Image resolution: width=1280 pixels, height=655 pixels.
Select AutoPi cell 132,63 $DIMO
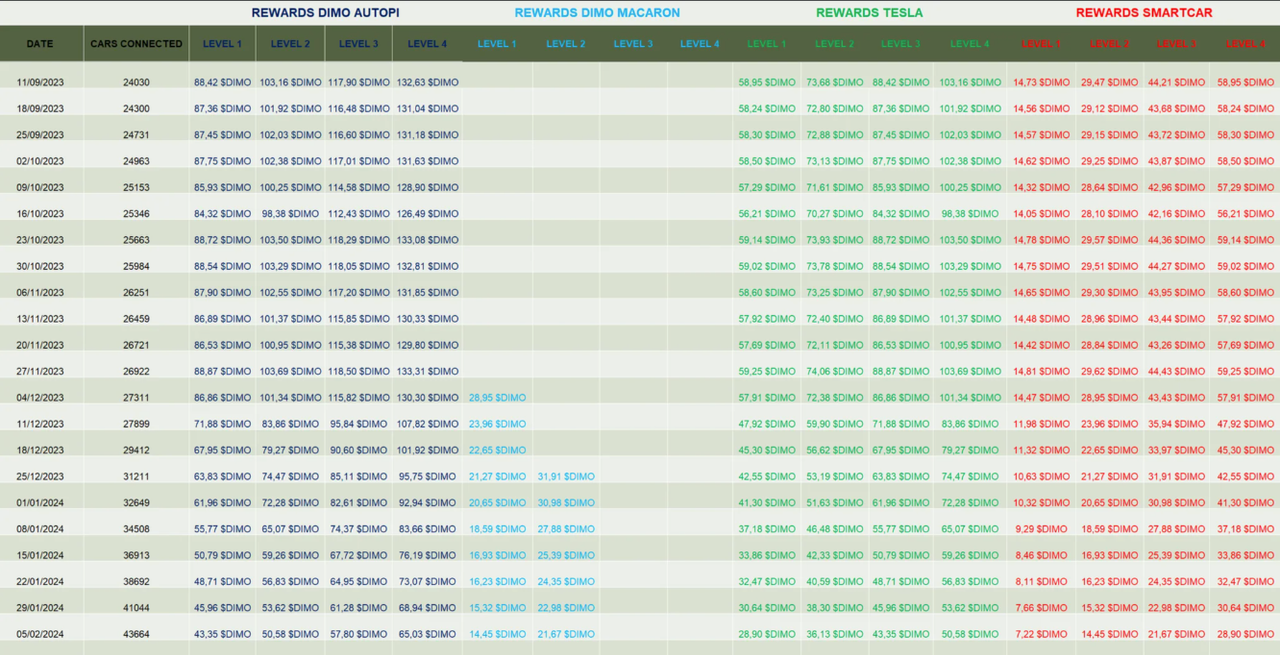tap(427, 82)
